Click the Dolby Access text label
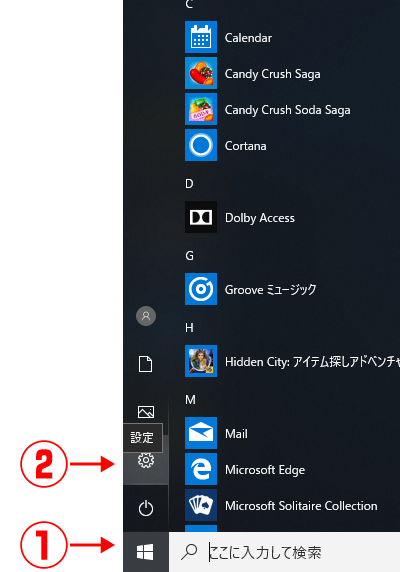The height and width of the screenshot is (572, 400). 260,218
